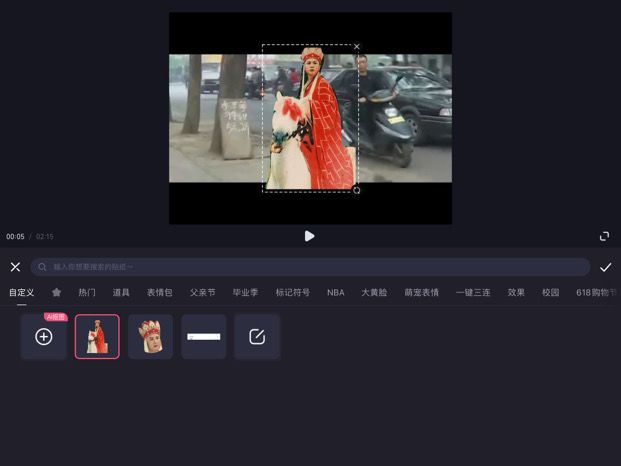Click the sticker search field

pyautogui.click(x=310, y=267)
